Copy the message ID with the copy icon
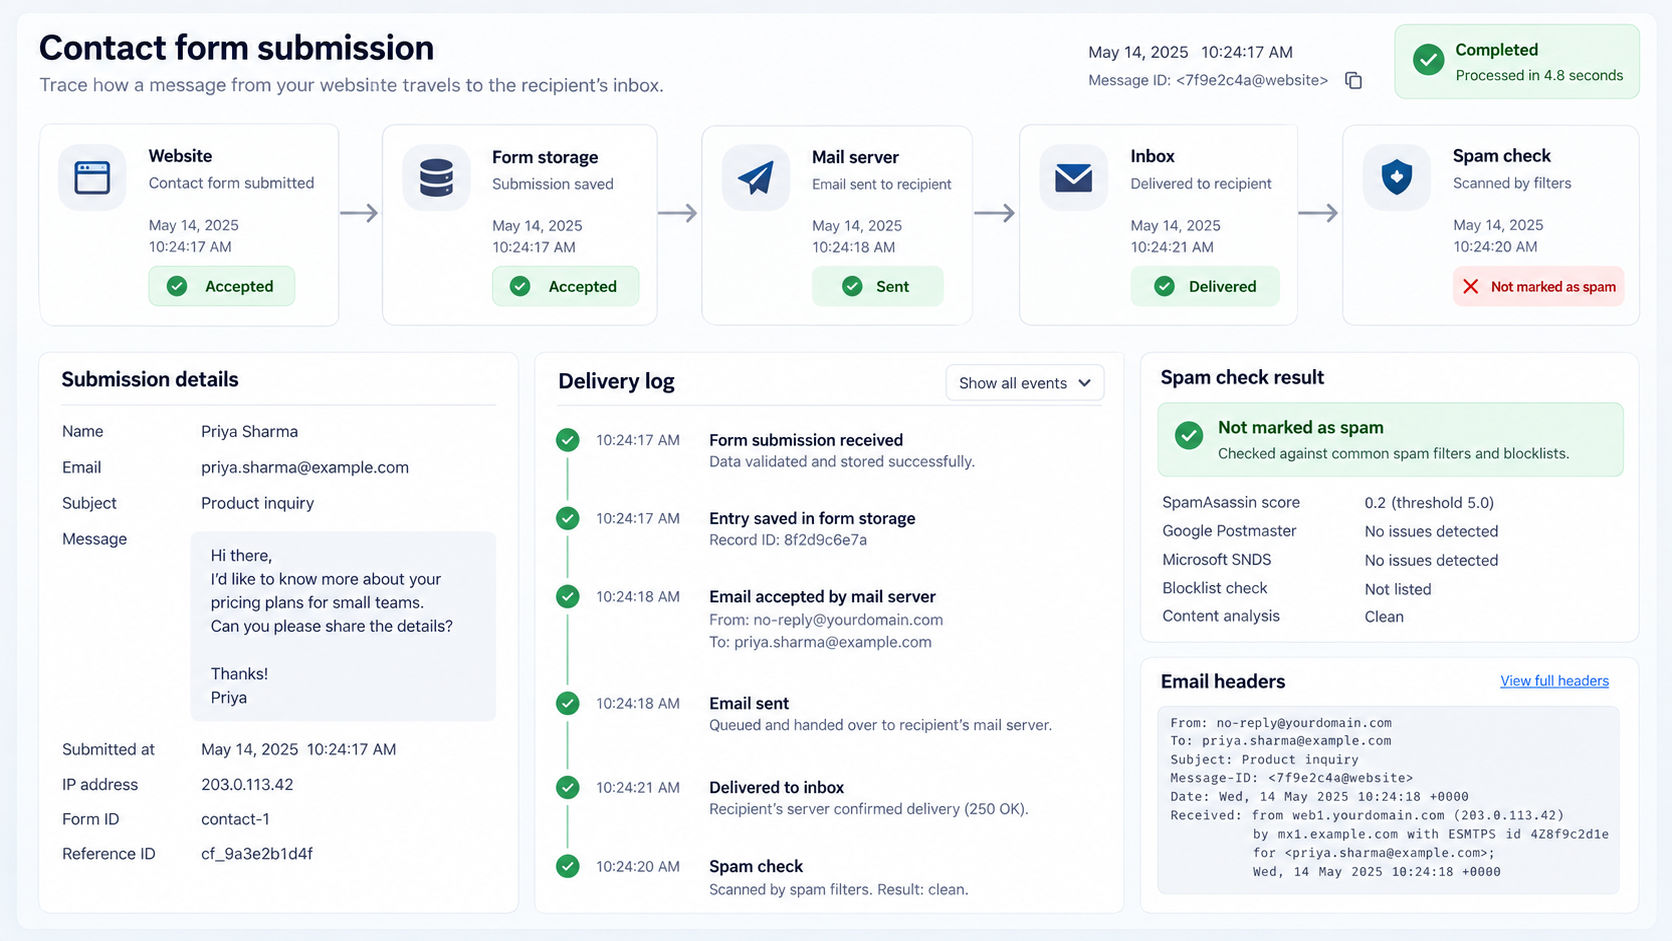The image size is (1672, 941). click(x=1353, y=80)
